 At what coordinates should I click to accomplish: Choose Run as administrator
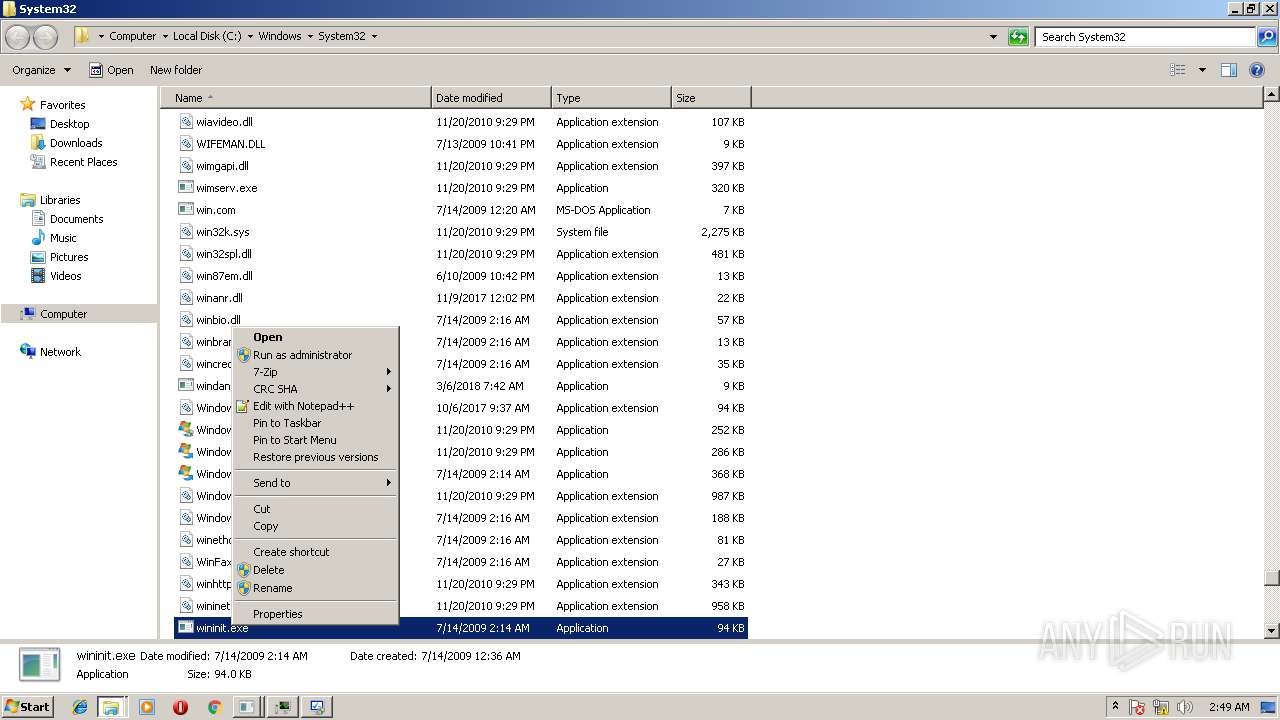(316, 355)
